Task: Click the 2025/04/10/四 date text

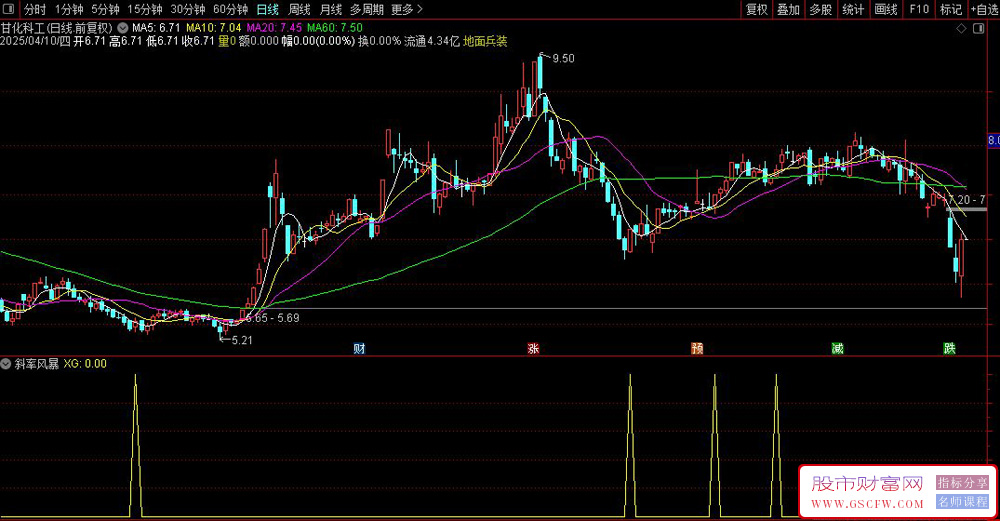Action: coord(35,41)
